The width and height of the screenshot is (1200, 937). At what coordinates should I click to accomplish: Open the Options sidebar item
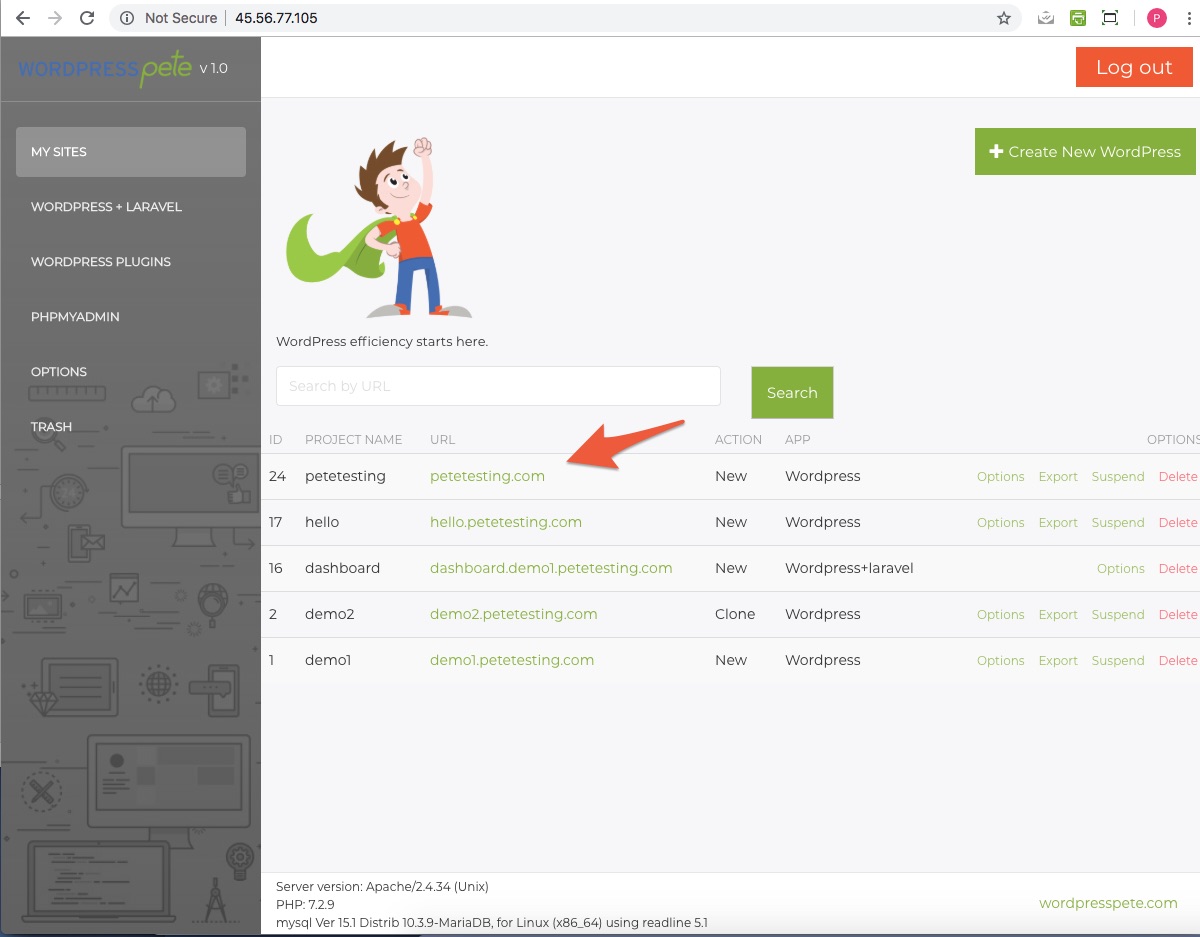coord(59,372)
